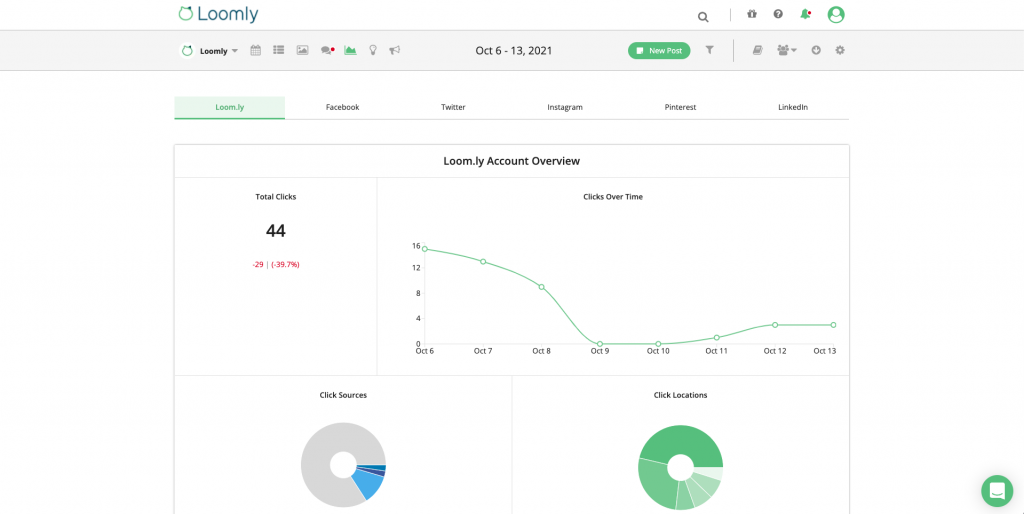Click the Oct 11 data point on chart
1024x514 pixels.
tap(716, 338)
